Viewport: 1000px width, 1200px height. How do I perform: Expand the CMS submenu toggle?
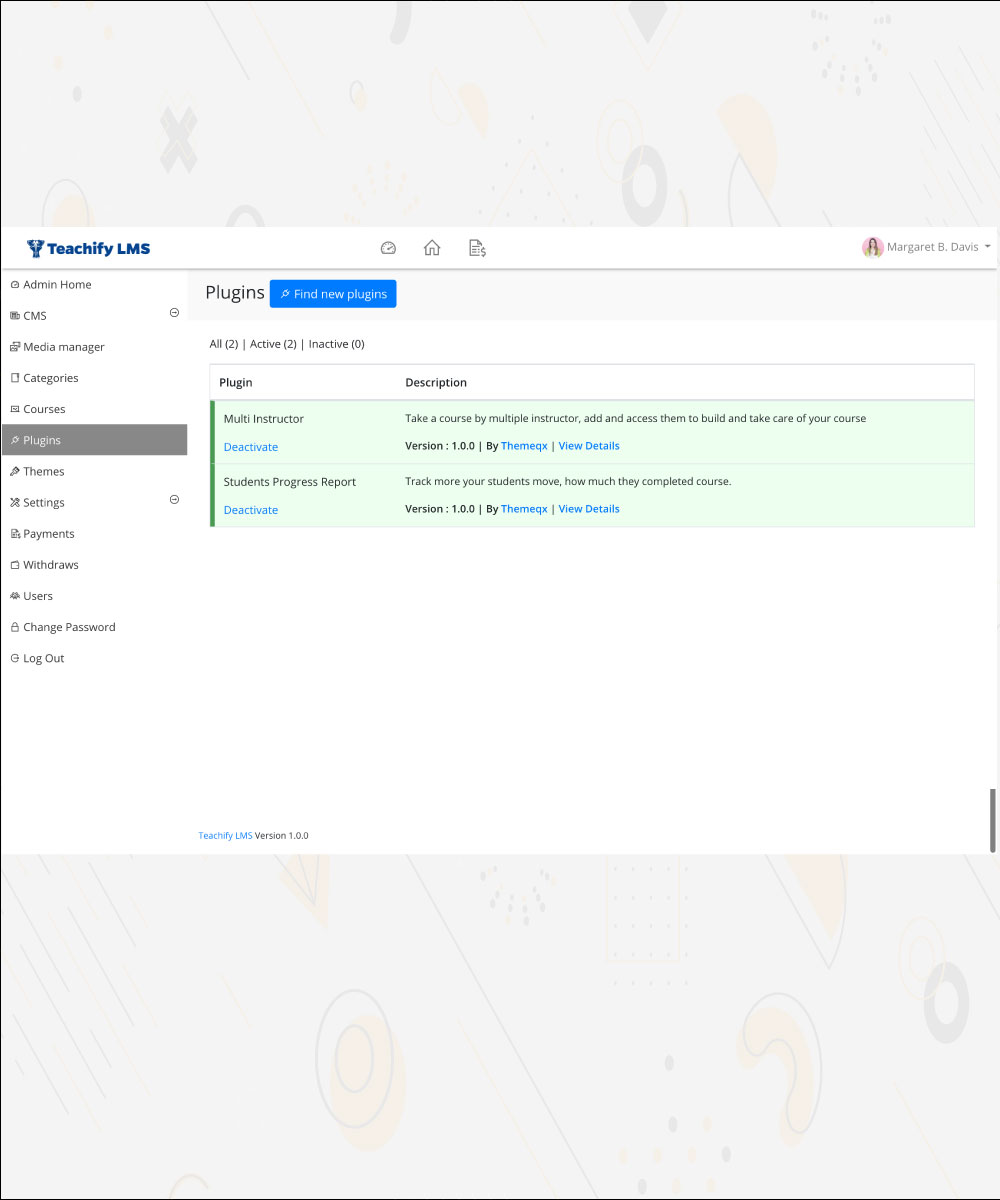[x=174, y=313]
